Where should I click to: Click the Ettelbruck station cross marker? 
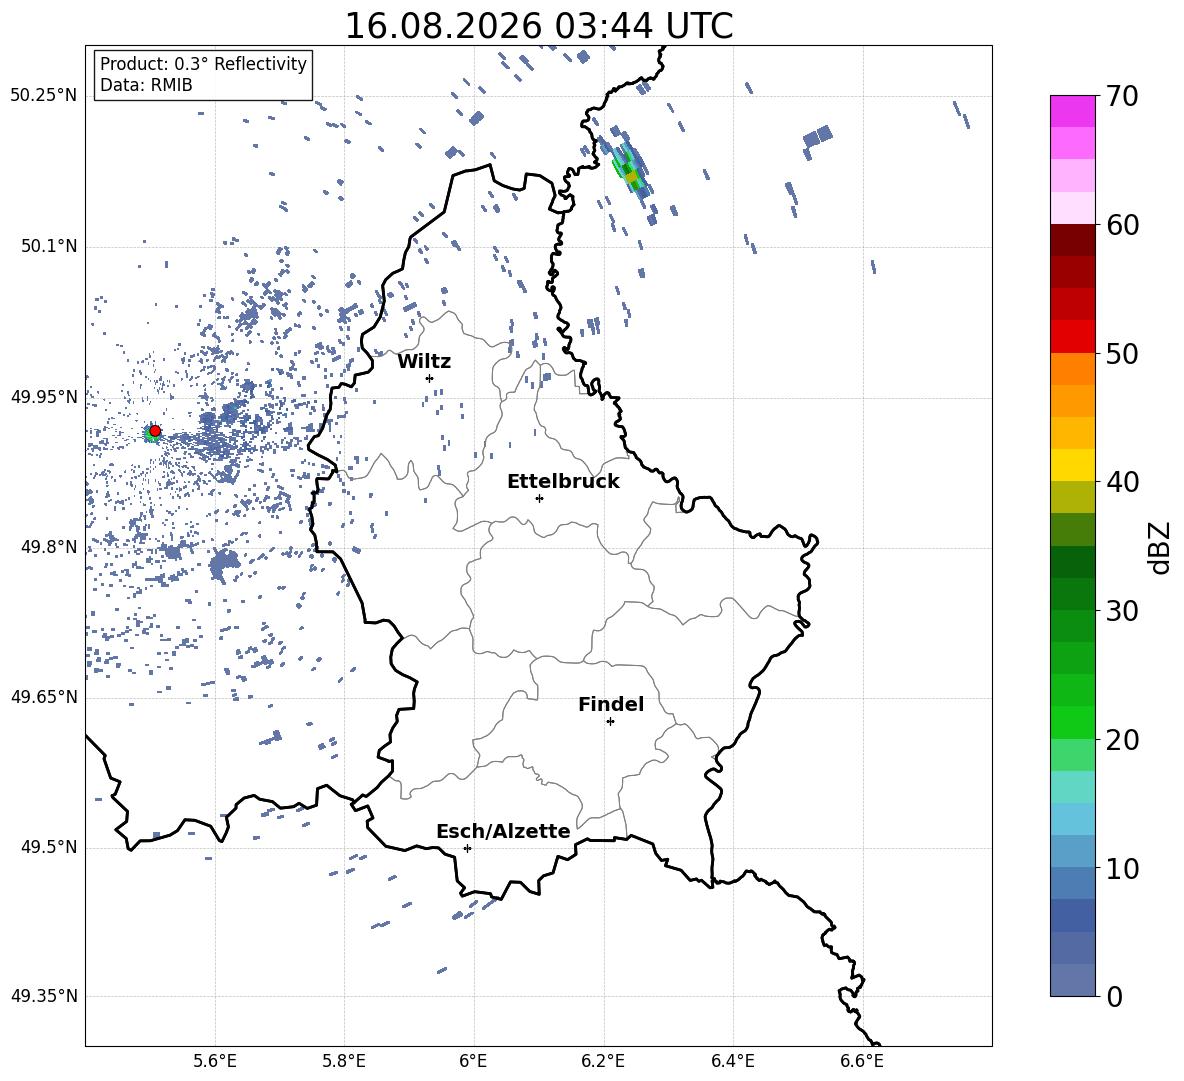coord(539,498)
